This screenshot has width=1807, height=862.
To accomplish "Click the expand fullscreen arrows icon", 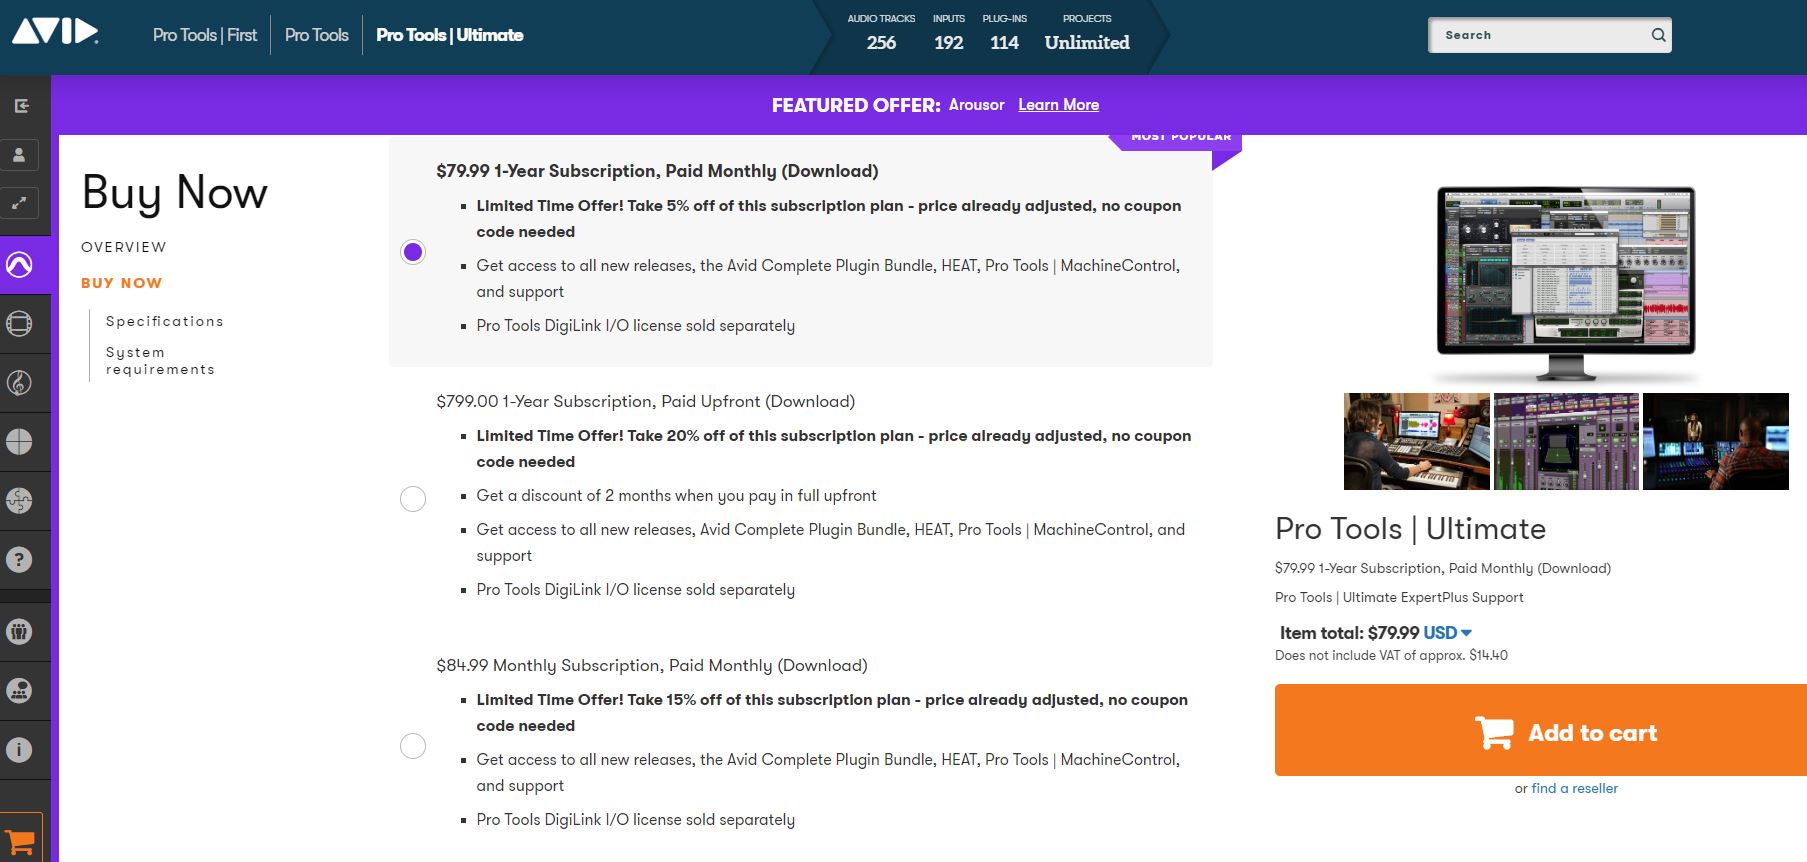I will [x=20, y=203].
